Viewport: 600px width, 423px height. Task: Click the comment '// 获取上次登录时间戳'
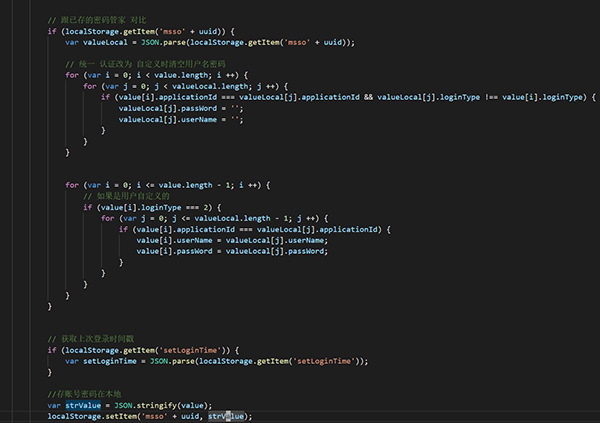[91, 339]
